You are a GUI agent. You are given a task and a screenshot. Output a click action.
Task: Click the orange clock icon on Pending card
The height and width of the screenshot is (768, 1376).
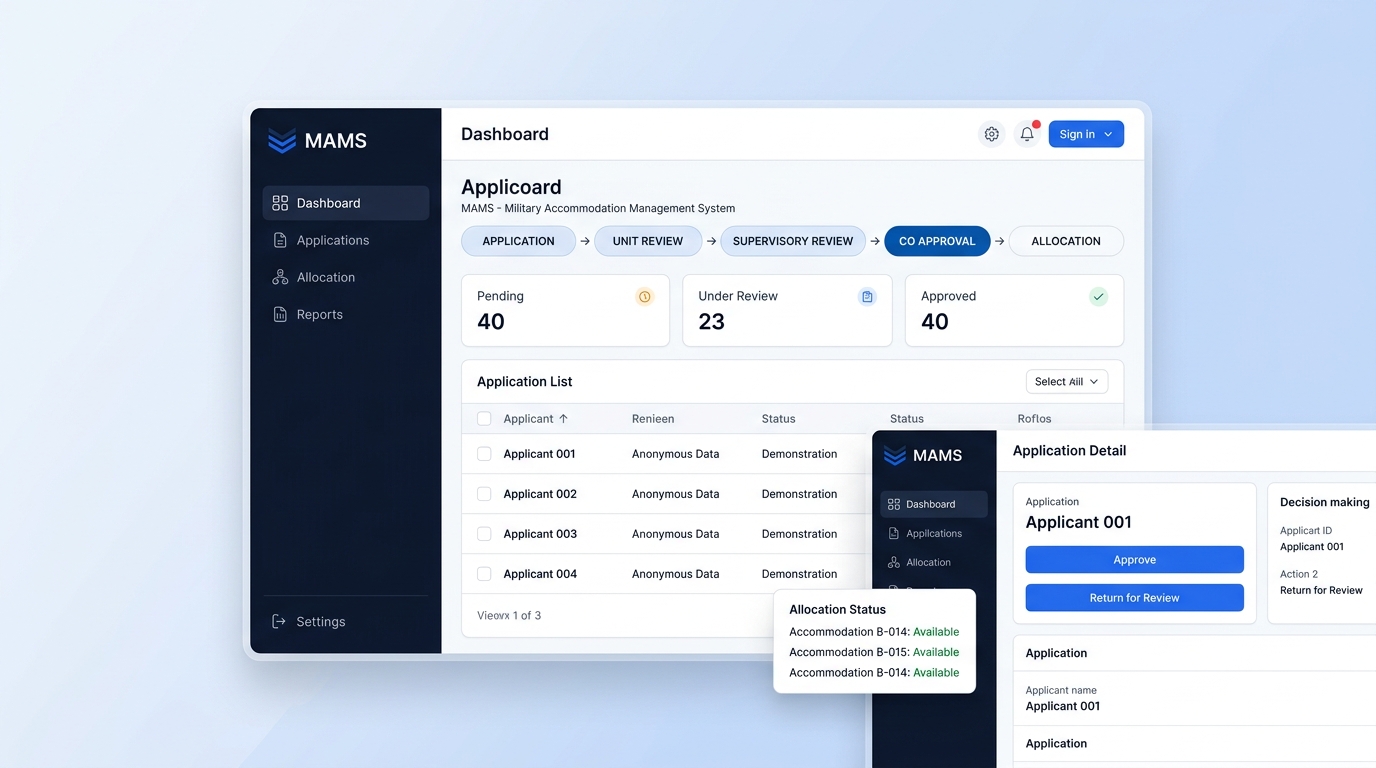pyautogui.click(x=645, y=297)
